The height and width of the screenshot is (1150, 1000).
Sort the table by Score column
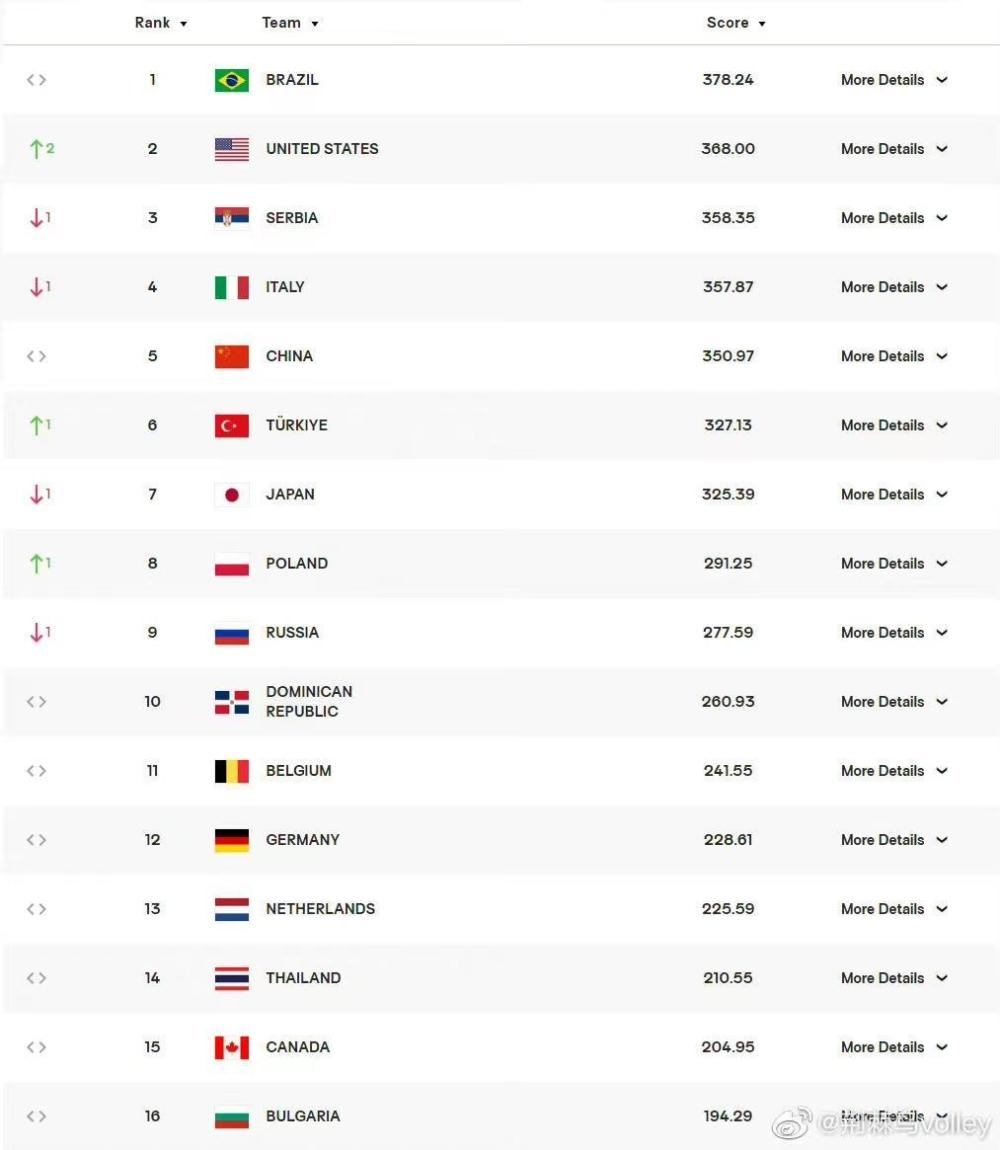pyautogui.click(x=736, y=23)
